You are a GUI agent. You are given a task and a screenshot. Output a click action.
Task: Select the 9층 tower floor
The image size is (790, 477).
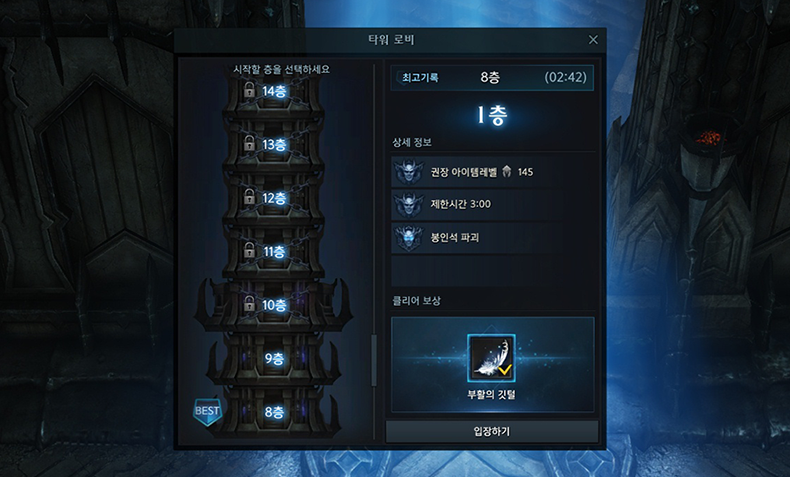274,359
